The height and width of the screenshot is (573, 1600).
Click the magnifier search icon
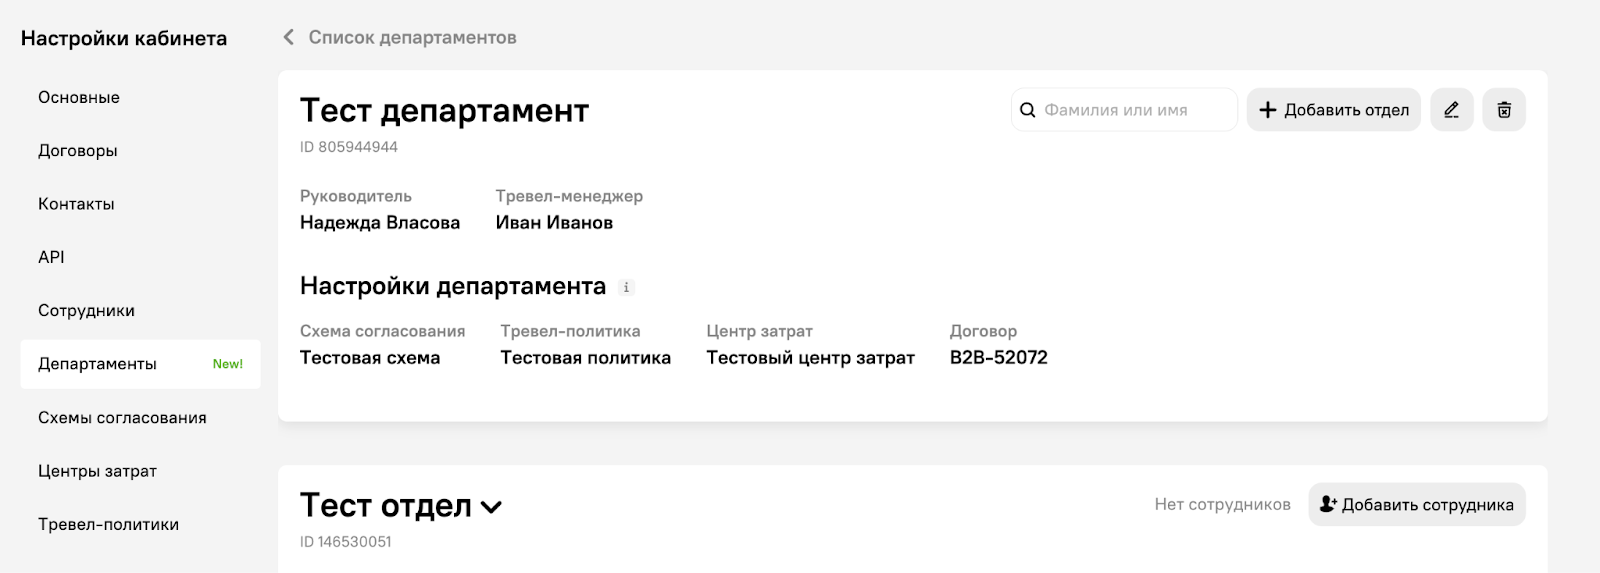point(1027,110)
